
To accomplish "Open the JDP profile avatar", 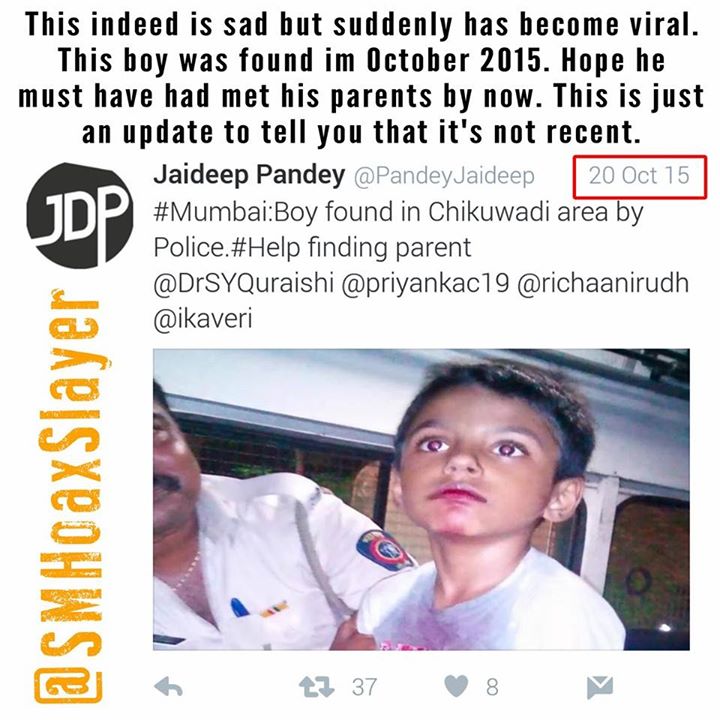I will (80, 215).
